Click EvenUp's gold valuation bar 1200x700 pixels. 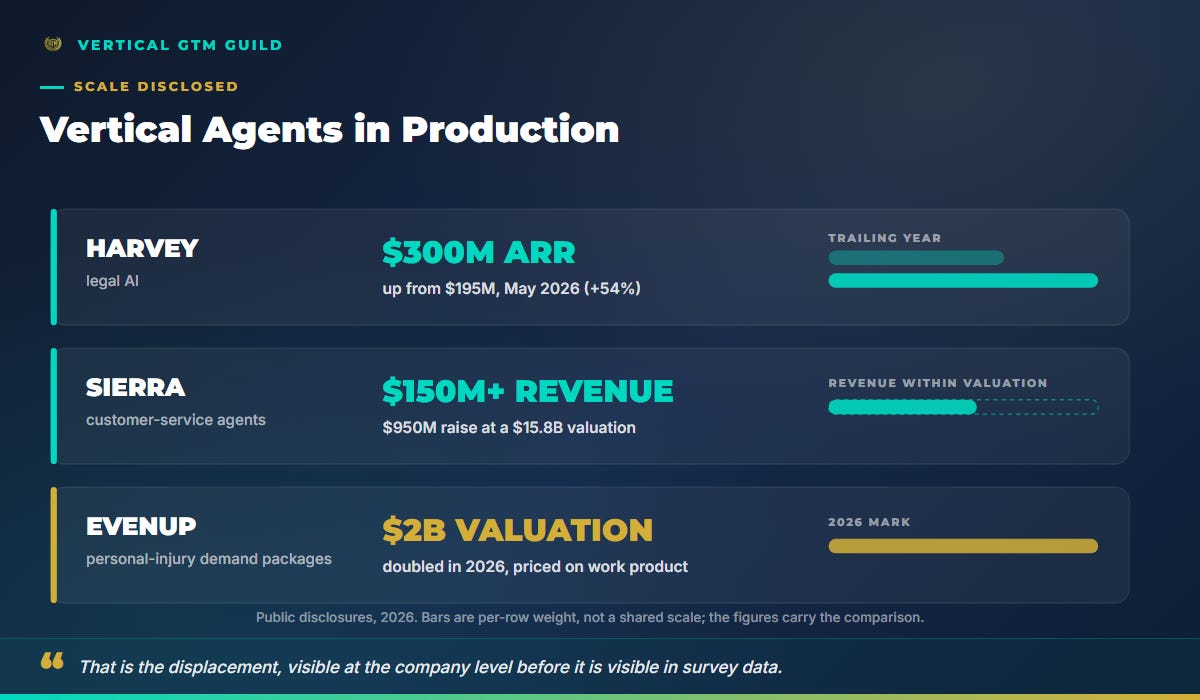point(963,546)
